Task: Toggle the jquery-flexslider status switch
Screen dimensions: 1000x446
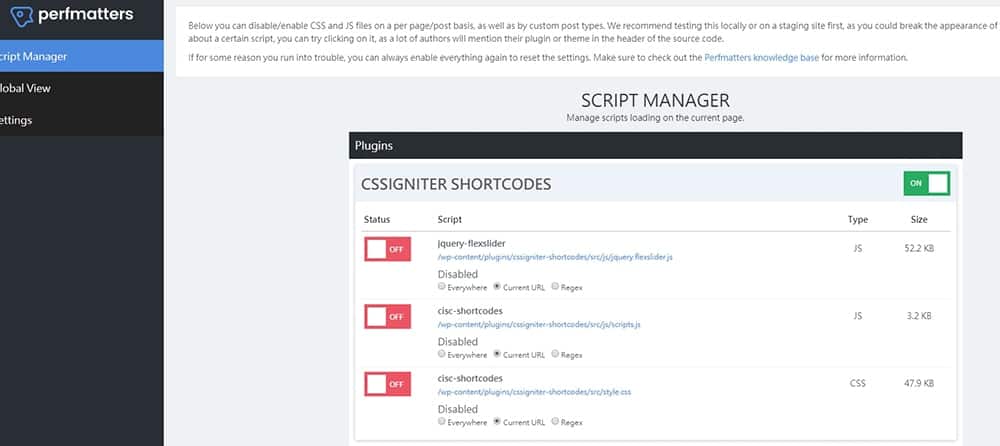Action: (387, 249)
